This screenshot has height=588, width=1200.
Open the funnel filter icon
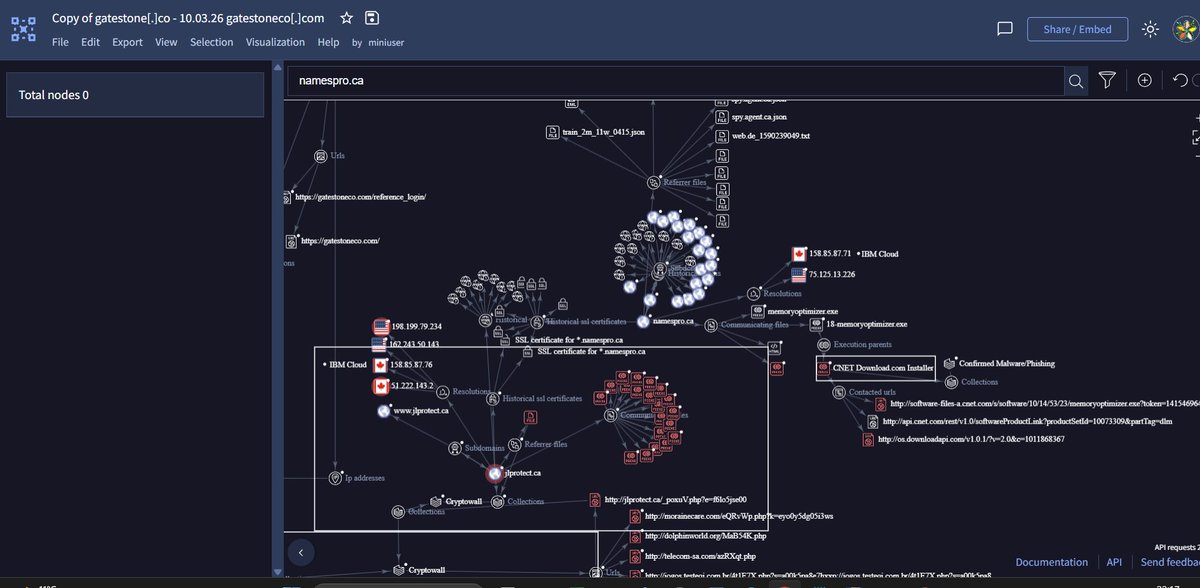pyautogui.click(x=1107, y=81)
